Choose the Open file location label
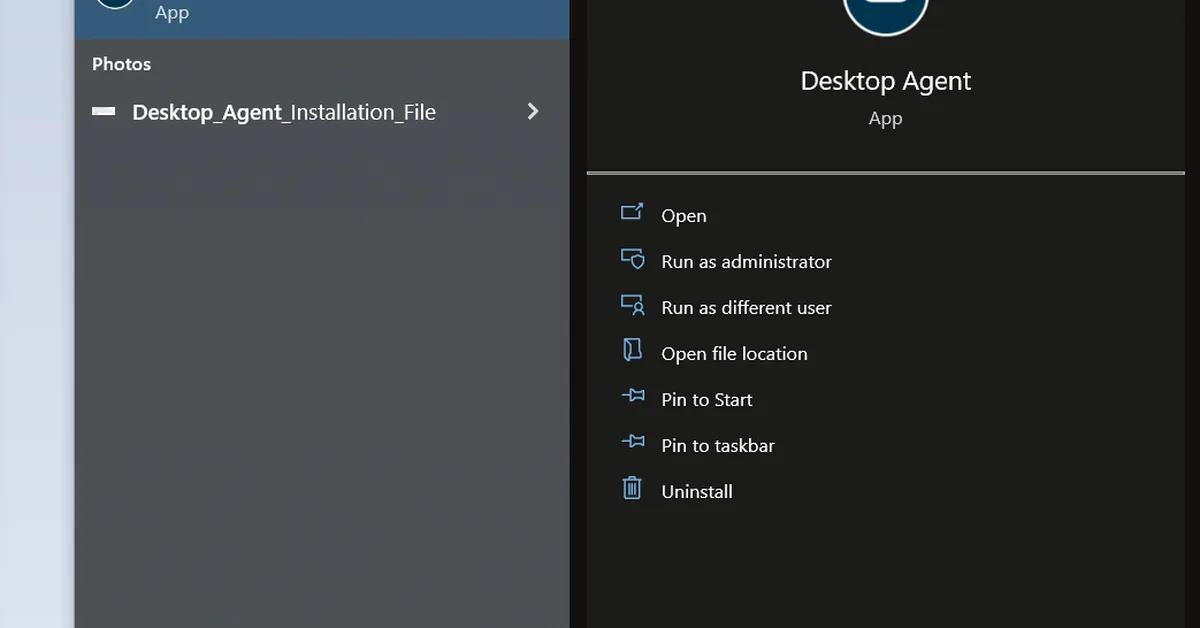Image resolution: width=1200 pixels, height=628 pixels. (734, 354)
